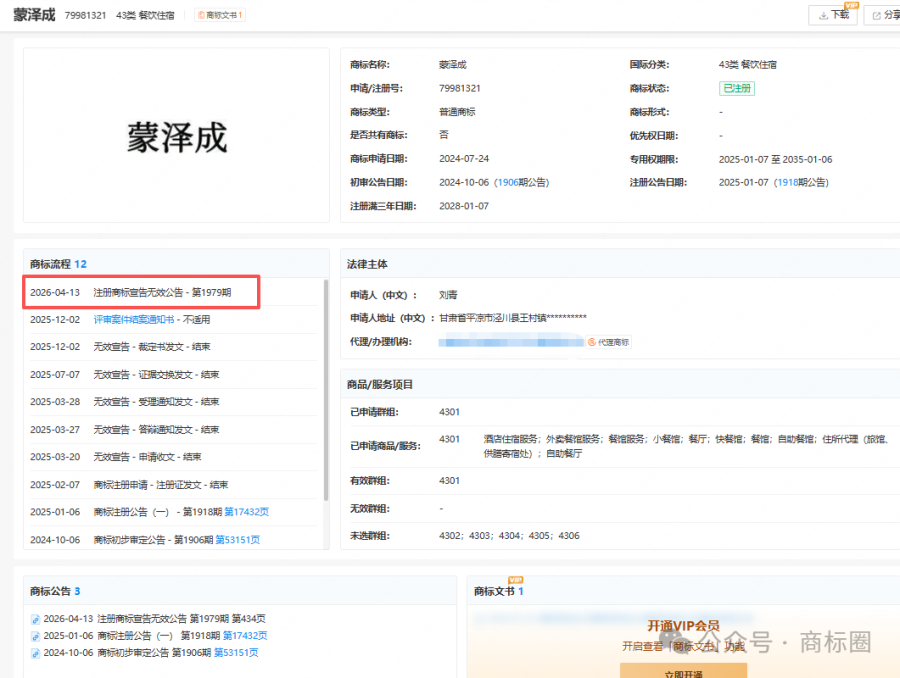Click the VIP badge above 商标文书 heading
Viewport: 900px width, 678px height.
[x=516, y=580]
